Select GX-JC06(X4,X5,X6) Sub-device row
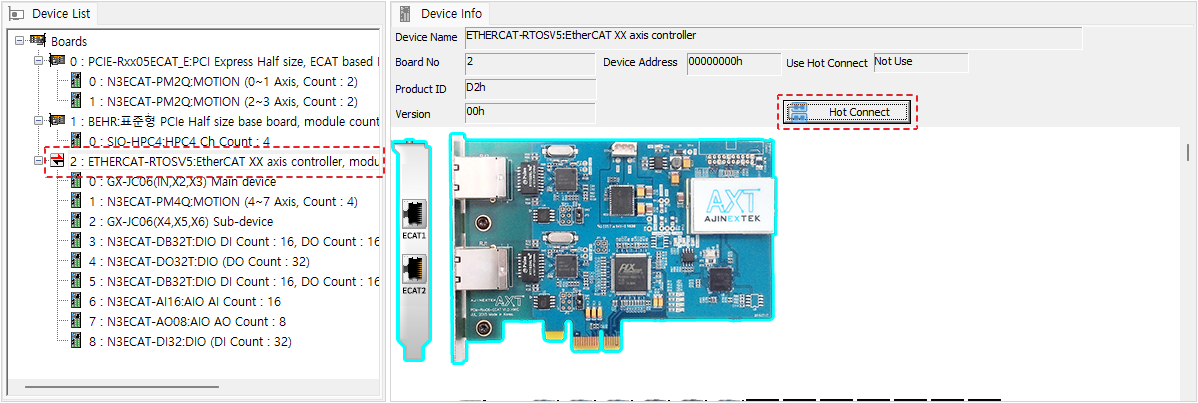 pyautogui.click(x=180, y=222)
